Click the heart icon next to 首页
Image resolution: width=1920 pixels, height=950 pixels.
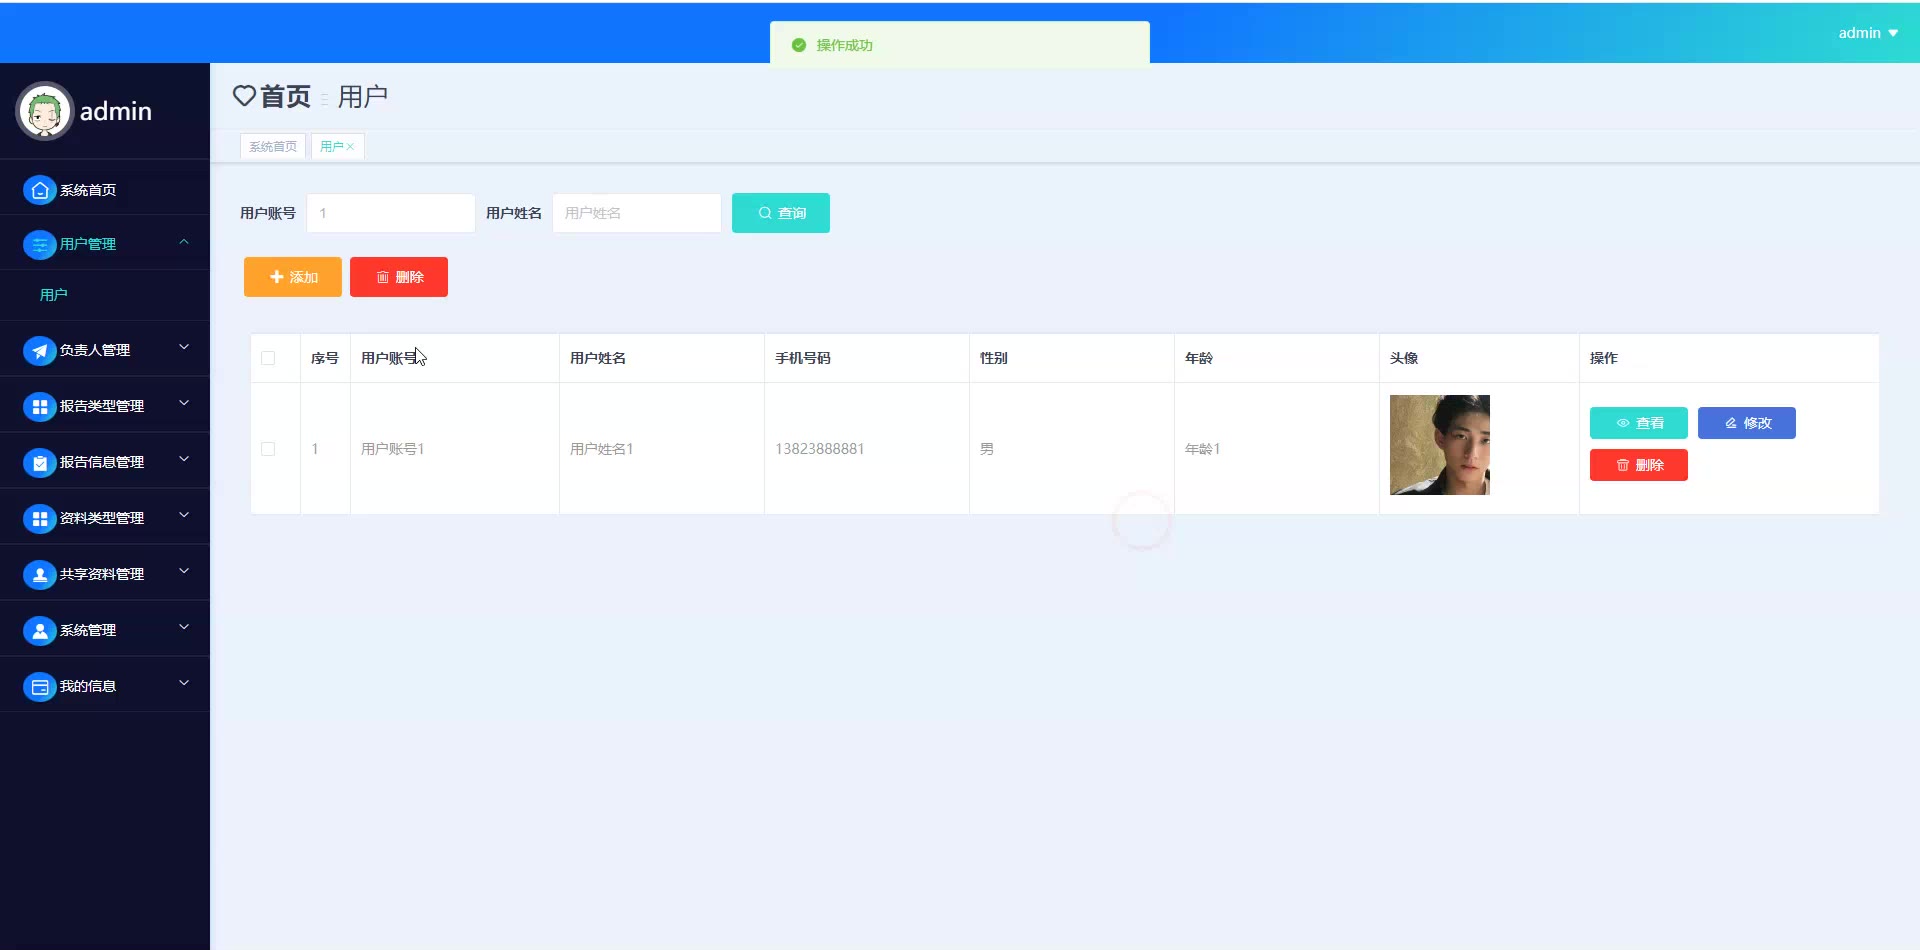[244, 96]
